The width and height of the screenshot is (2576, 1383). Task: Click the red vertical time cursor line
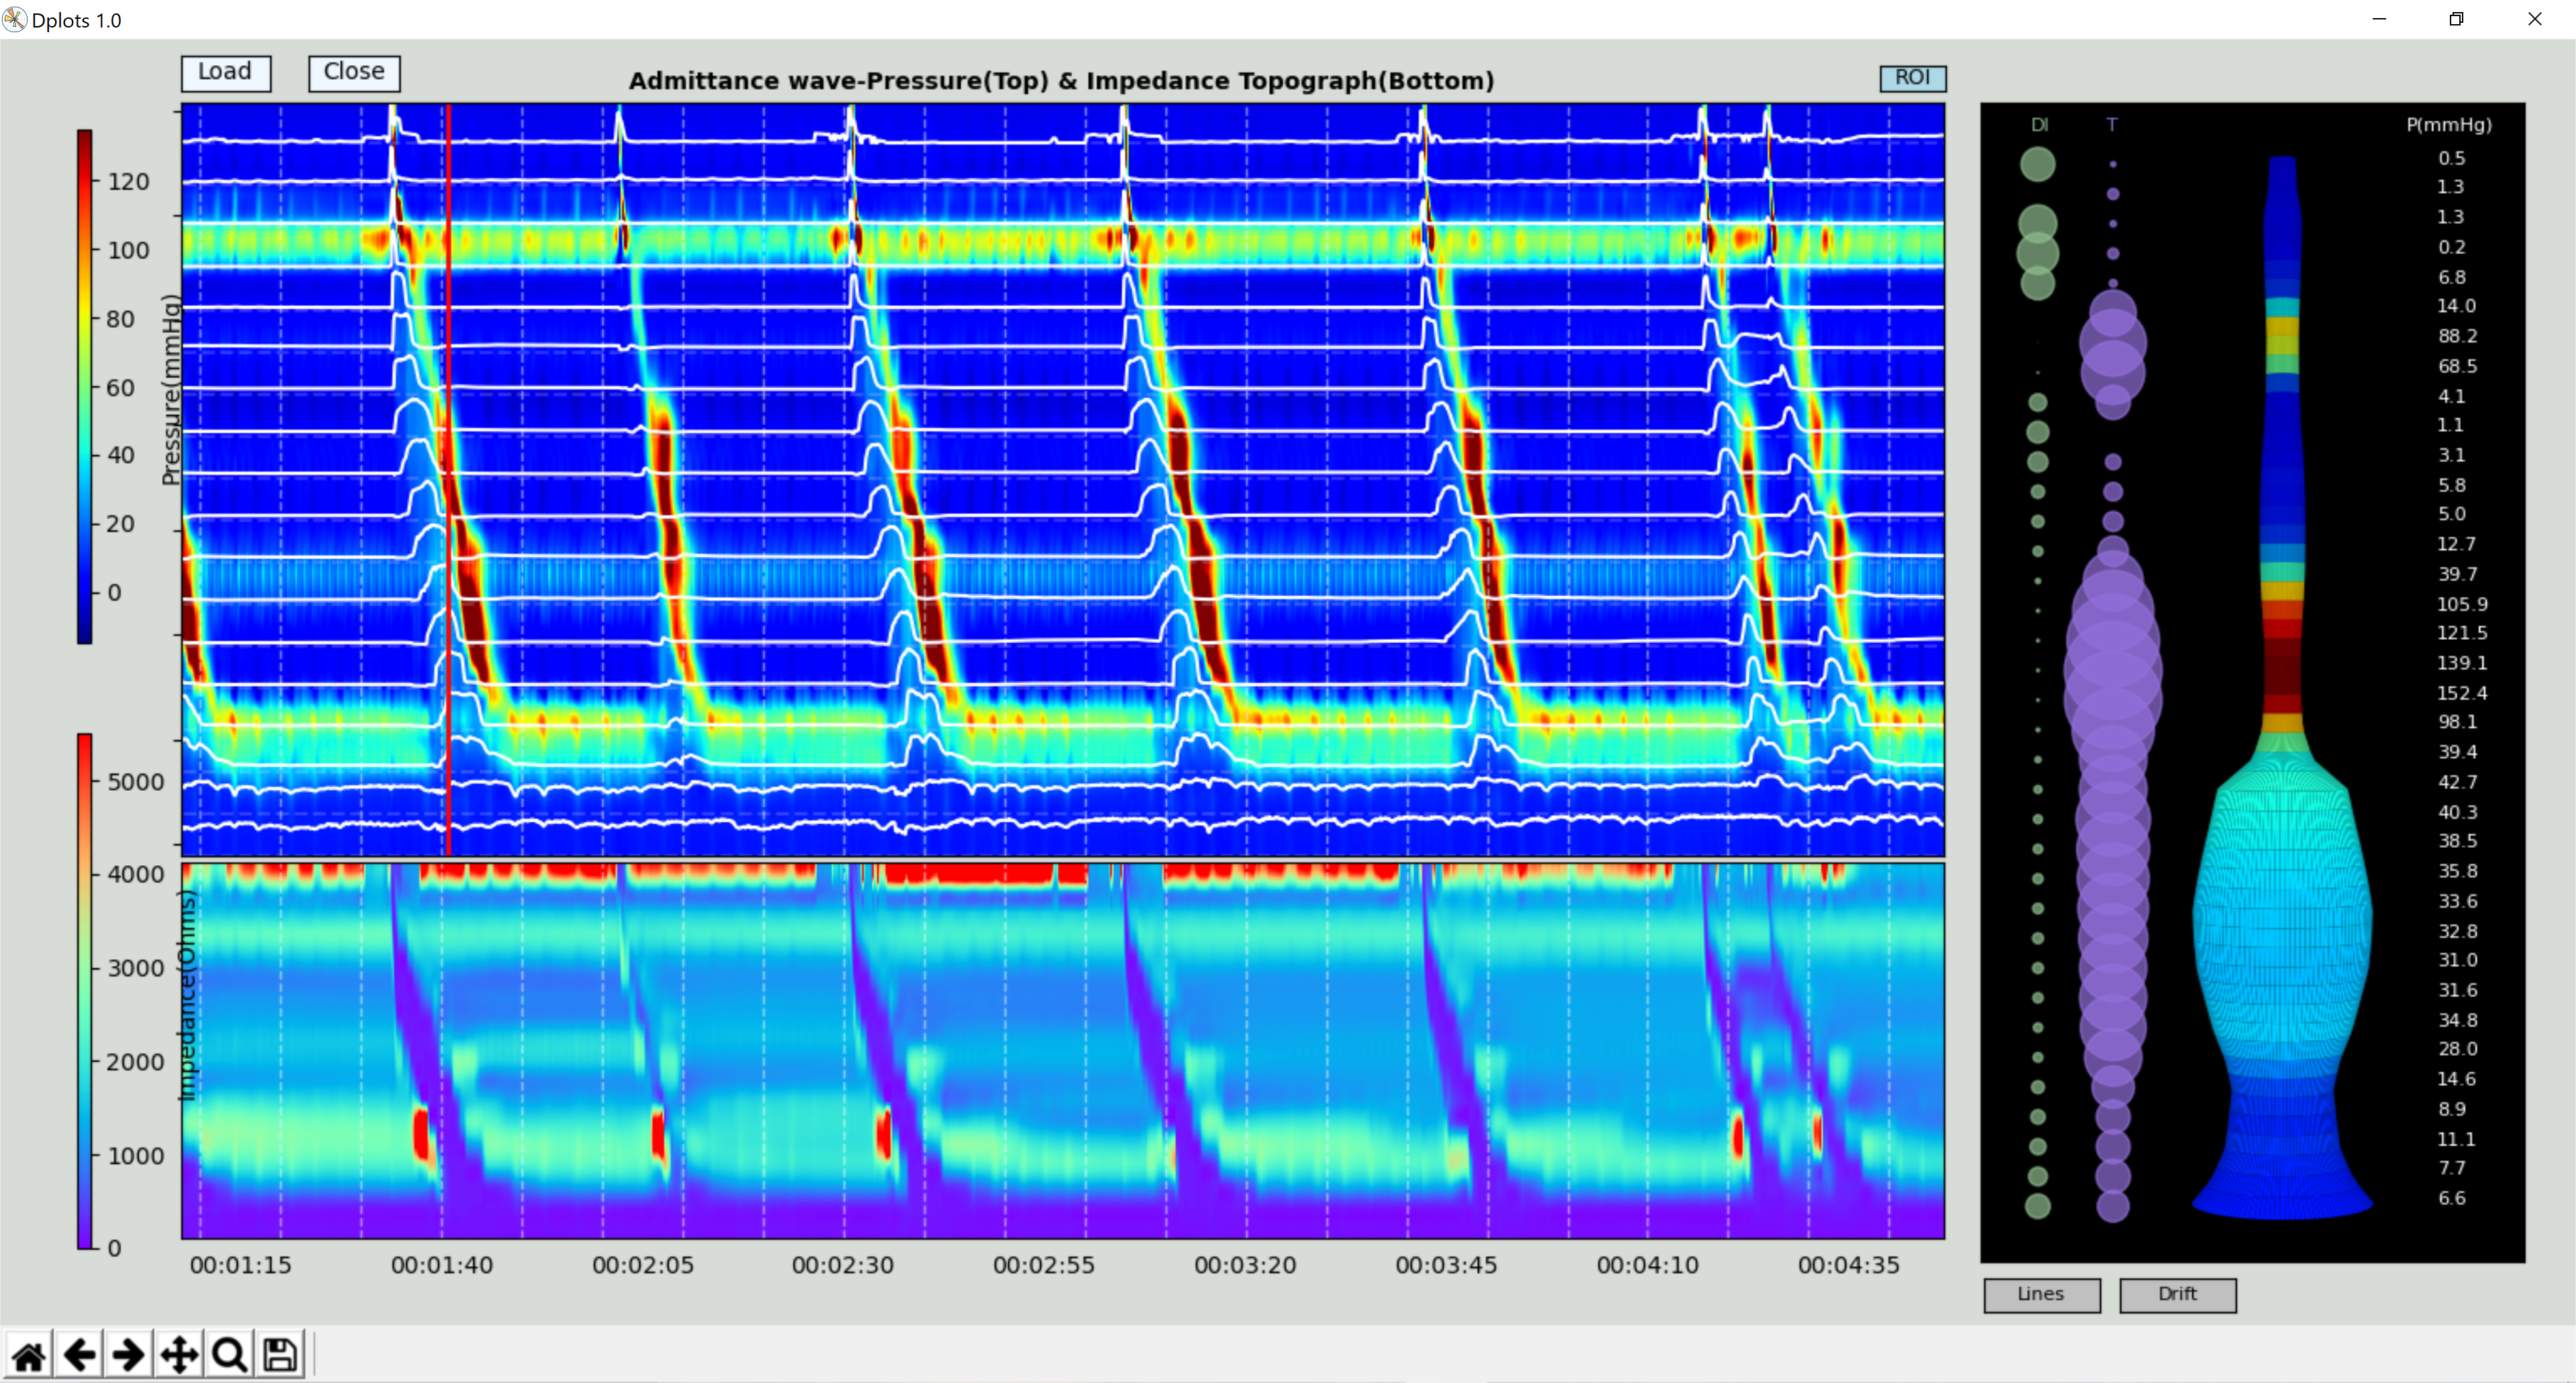click(448, 480)
